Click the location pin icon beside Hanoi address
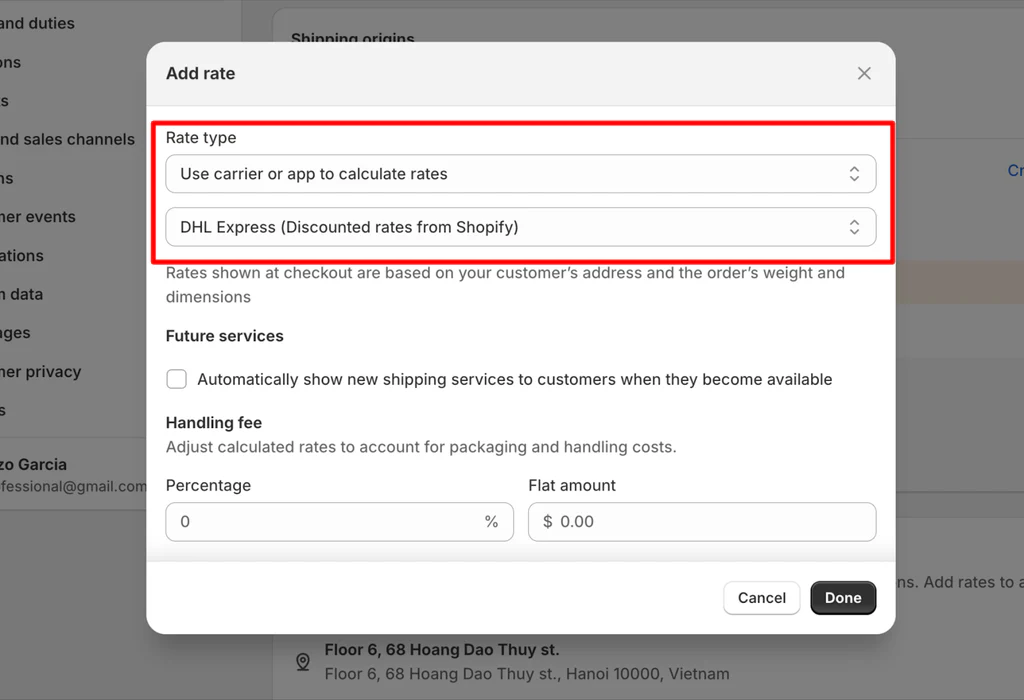 click(x=303, y=661)
